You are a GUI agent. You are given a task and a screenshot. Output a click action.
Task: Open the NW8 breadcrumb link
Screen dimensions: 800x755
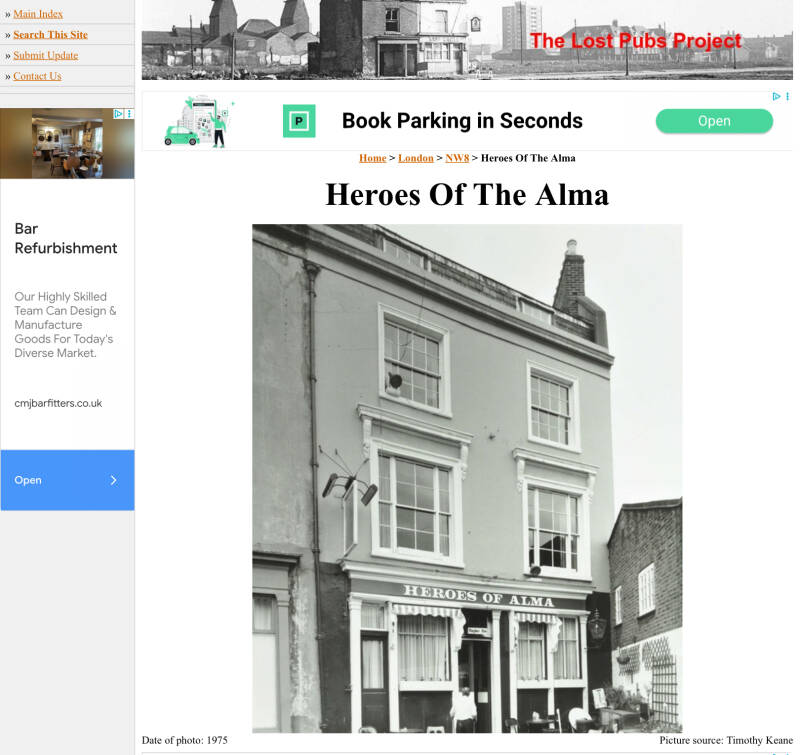[x=457, y=158]
